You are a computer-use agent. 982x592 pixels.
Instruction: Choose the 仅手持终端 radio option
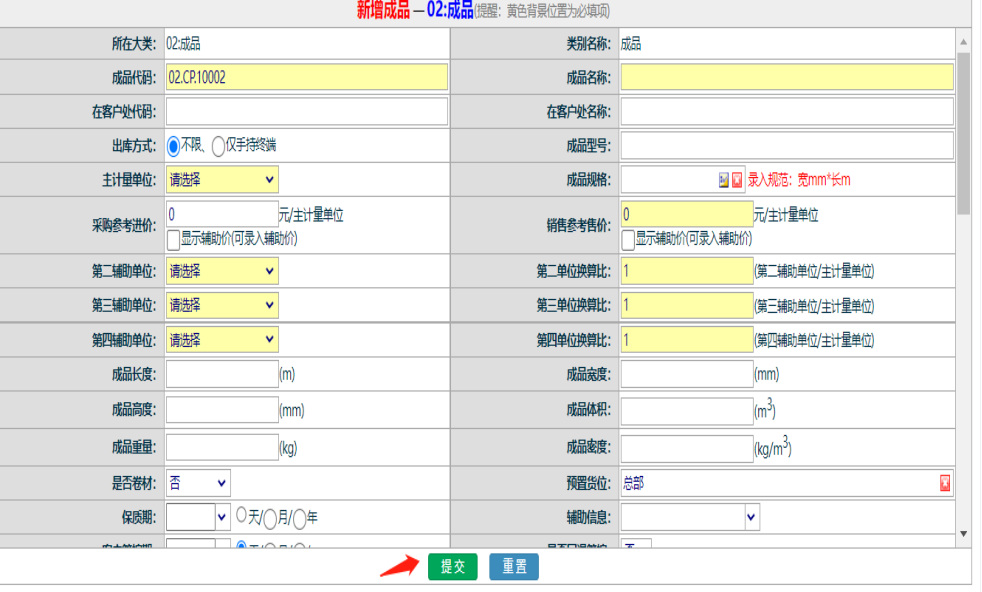click(218, 146)
